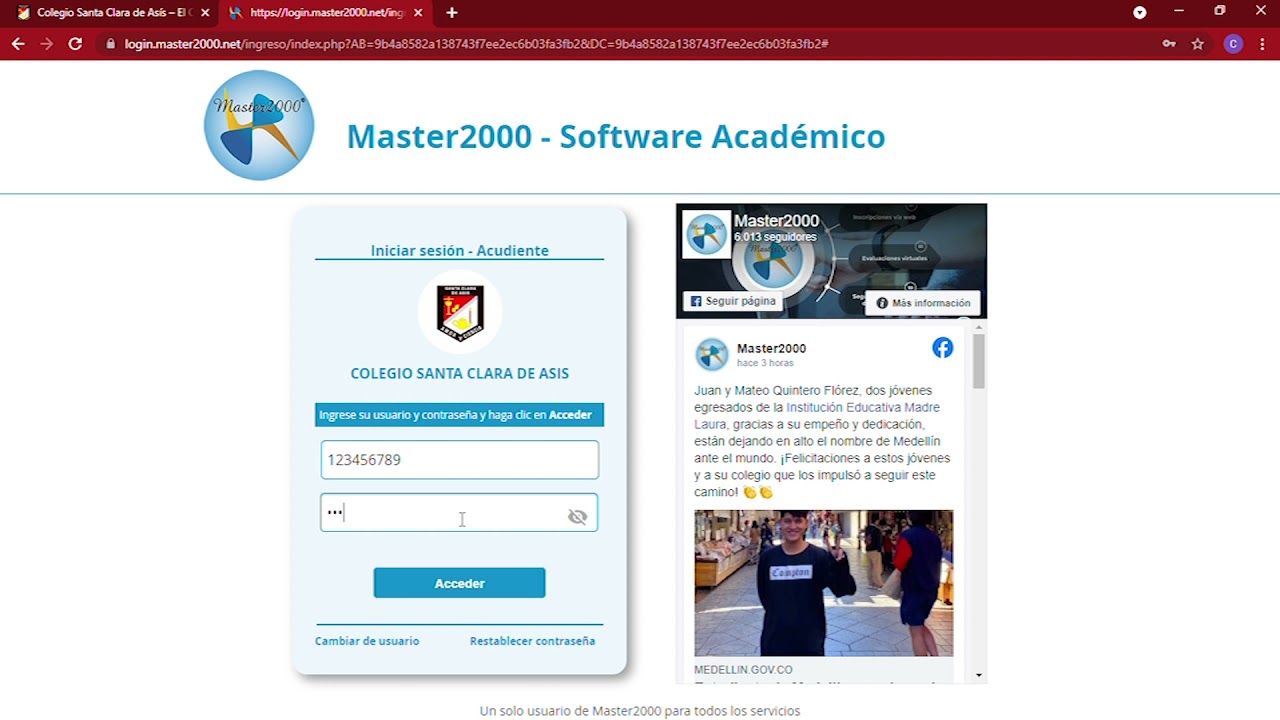Click Más información button
This screenshot has width=1280, height=720.
[x=923, y=303]
